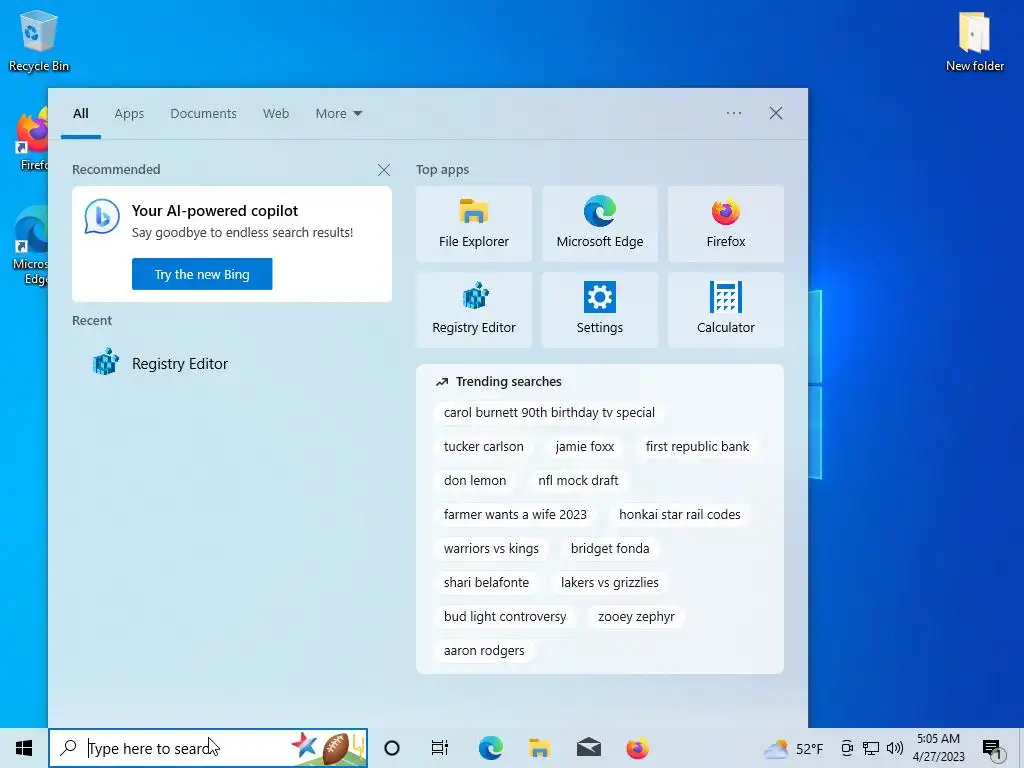Viewport: 1024px width, 768px height.
Task: Switch to the Documents search tab
Action: [203, 114]
